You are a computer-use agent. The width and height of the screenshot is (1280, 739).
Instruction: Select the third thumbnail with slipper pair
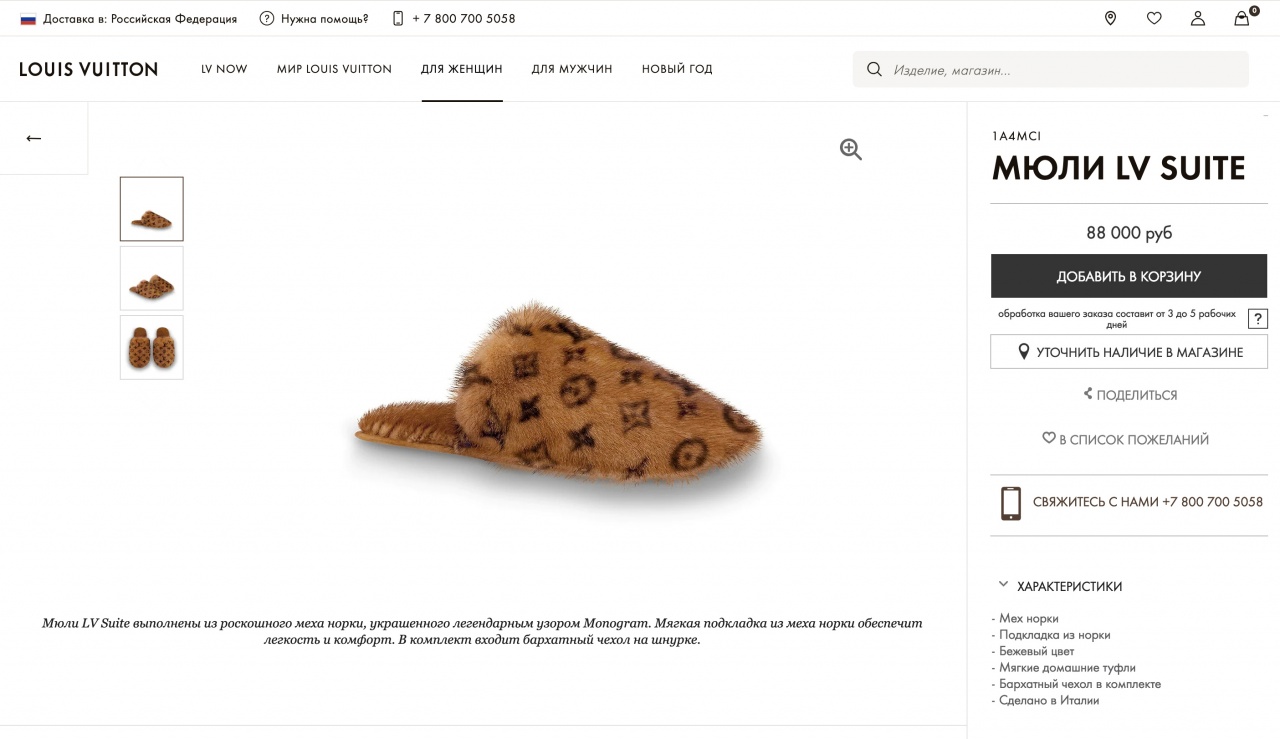[152, 347]
